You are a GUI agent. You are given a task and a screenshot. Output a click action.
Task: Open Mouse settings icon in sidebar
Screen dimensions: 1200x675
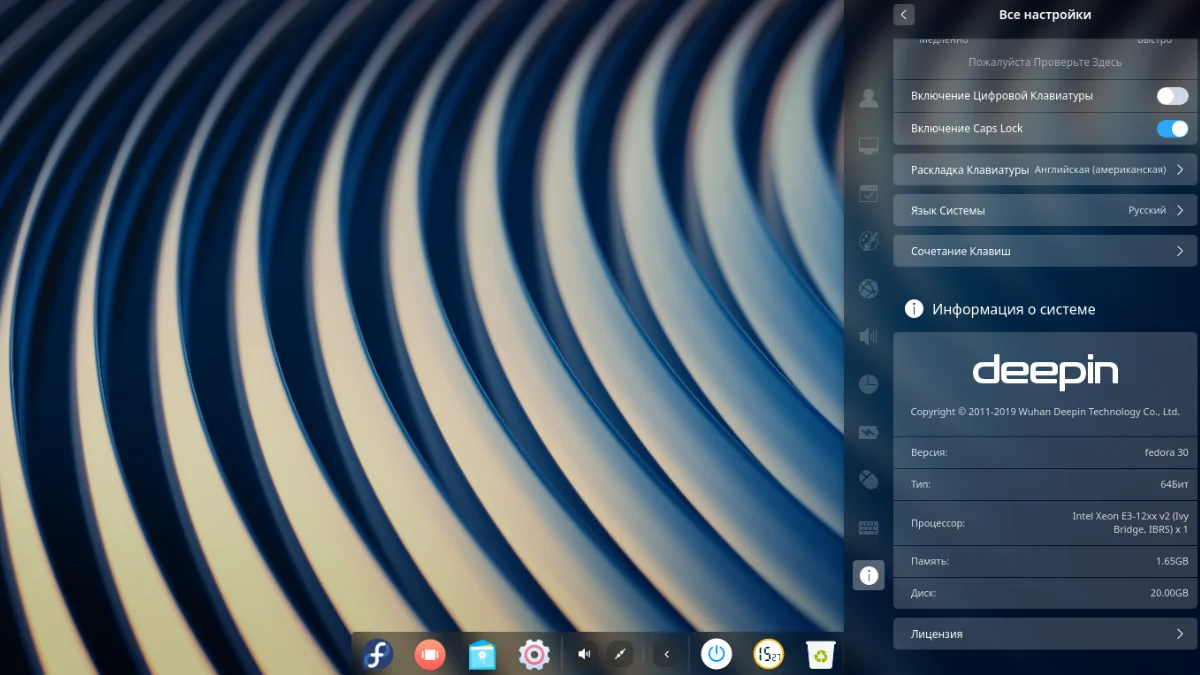click(x=868, y=480)
